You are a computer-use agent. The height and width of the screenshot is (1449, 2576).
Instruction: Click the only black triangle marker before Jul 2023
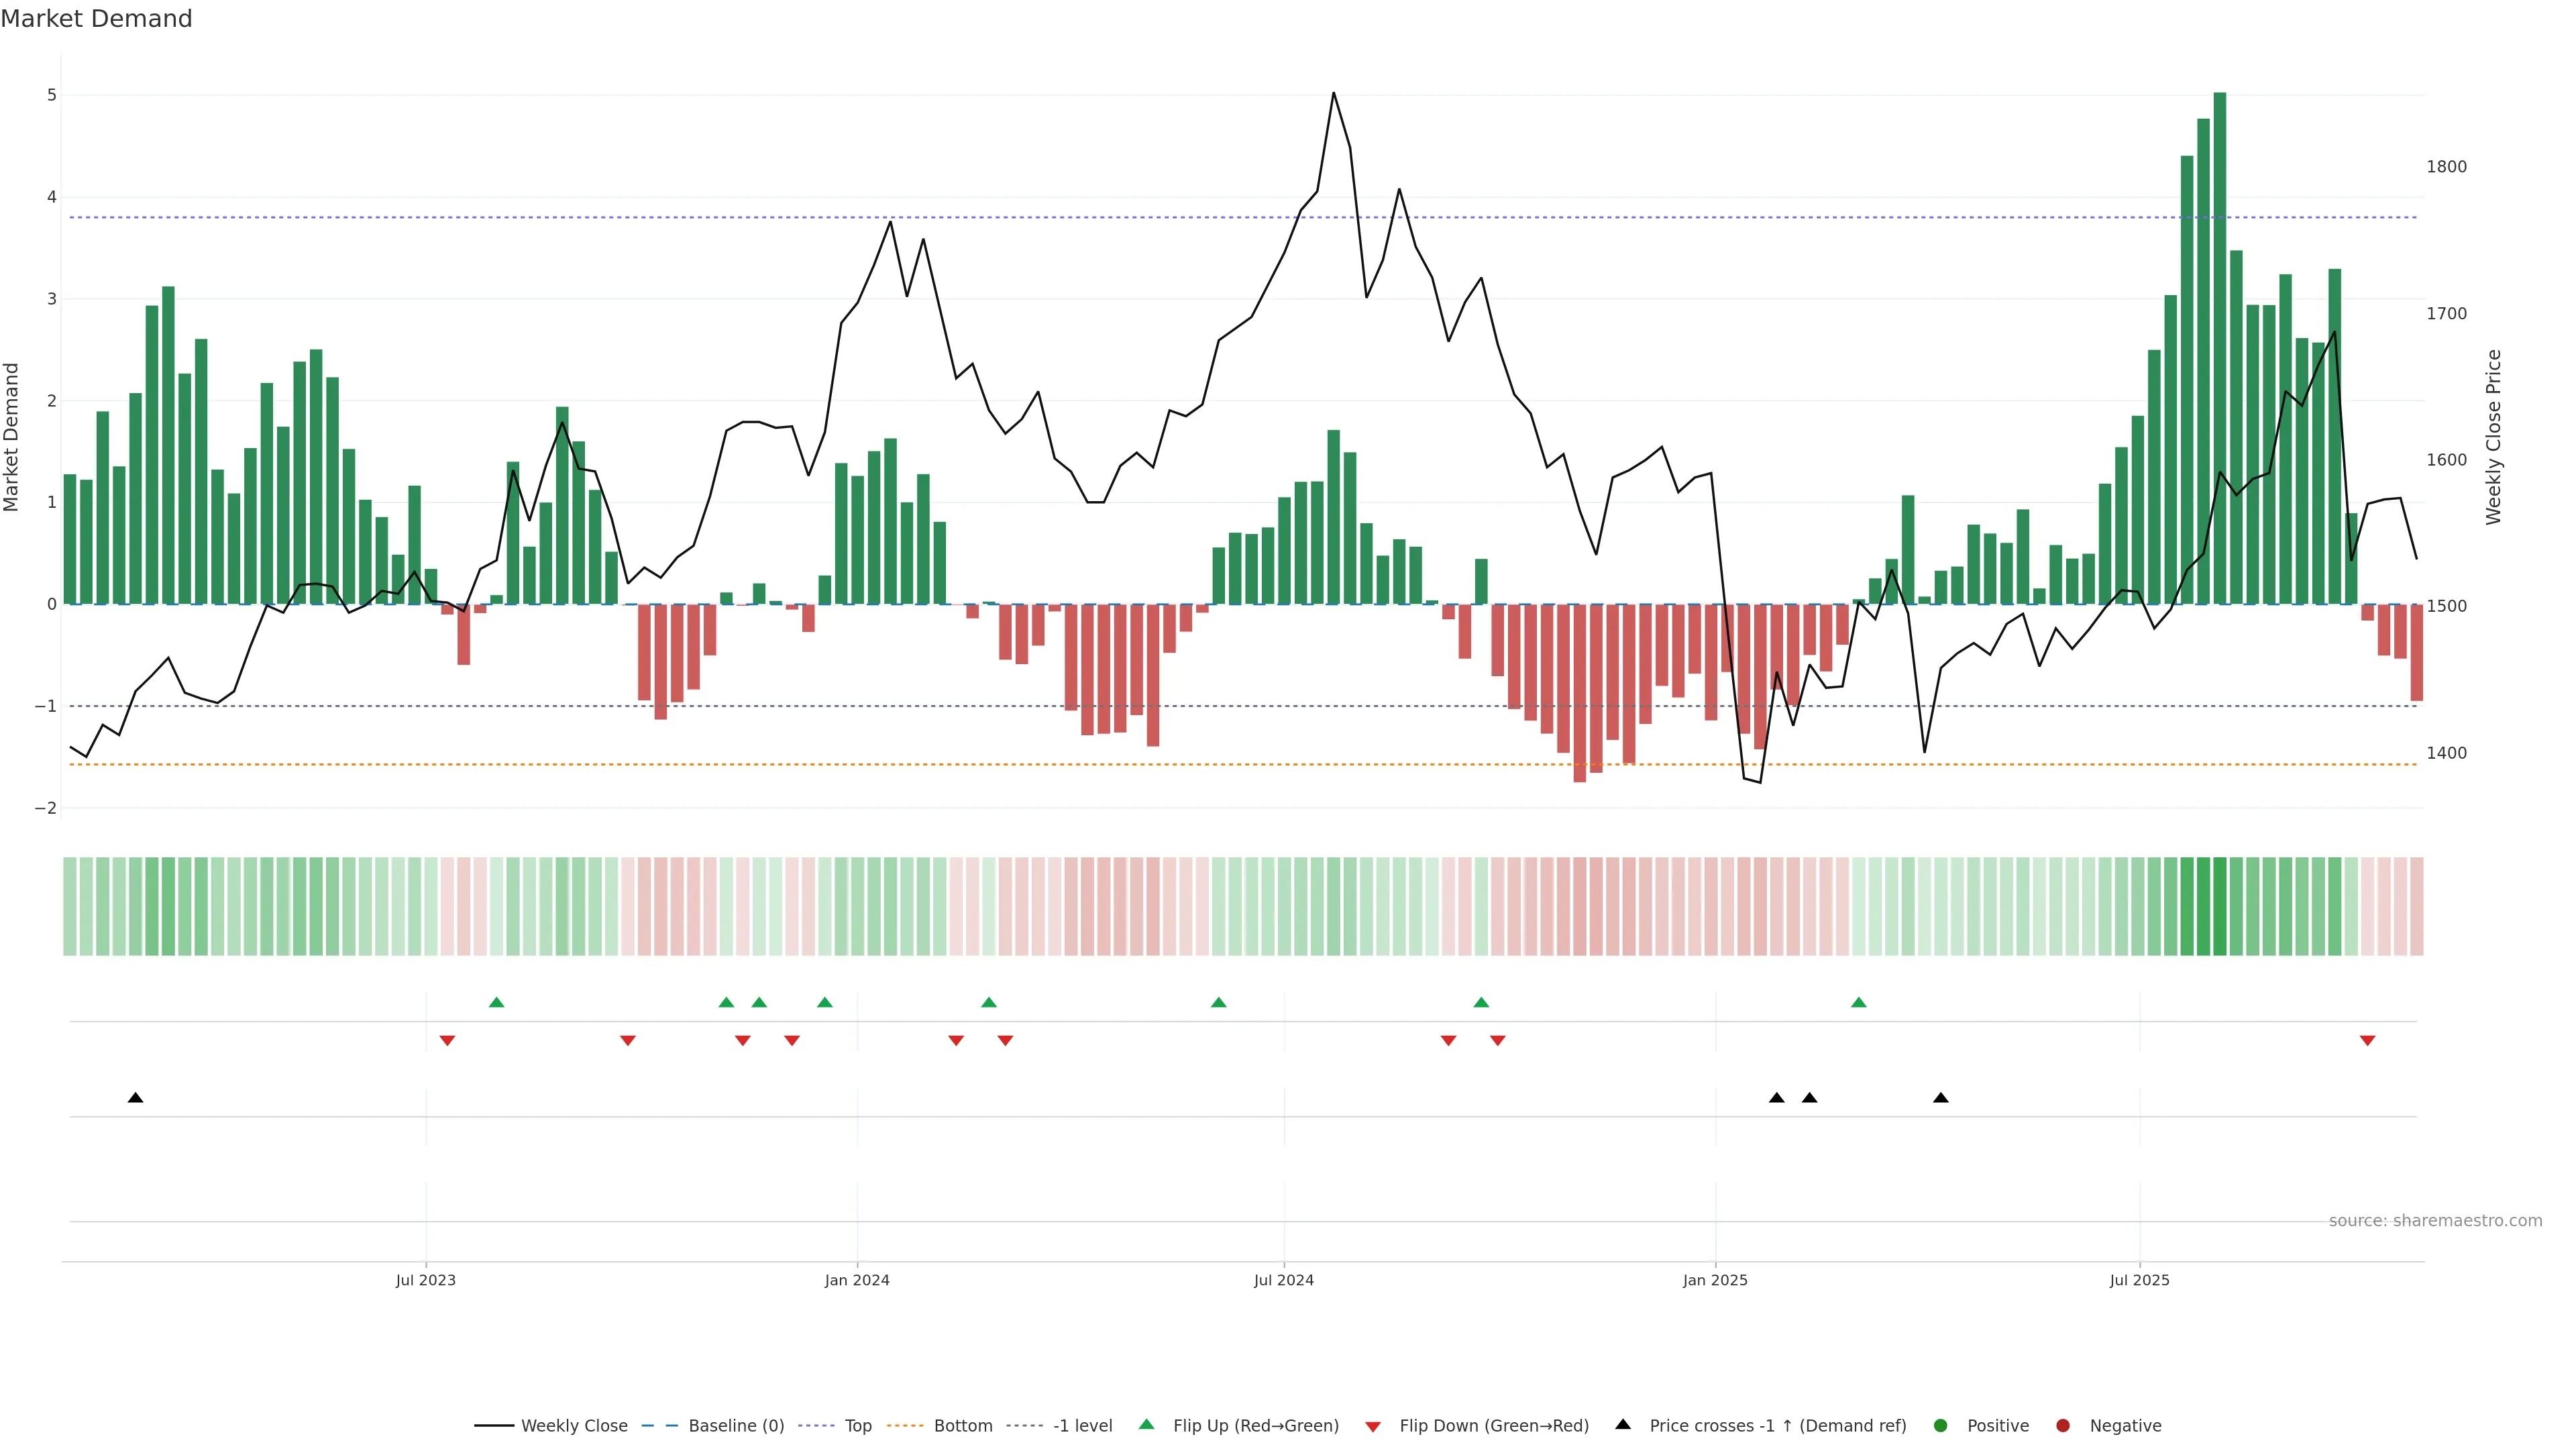click(x=136, y=1098)
